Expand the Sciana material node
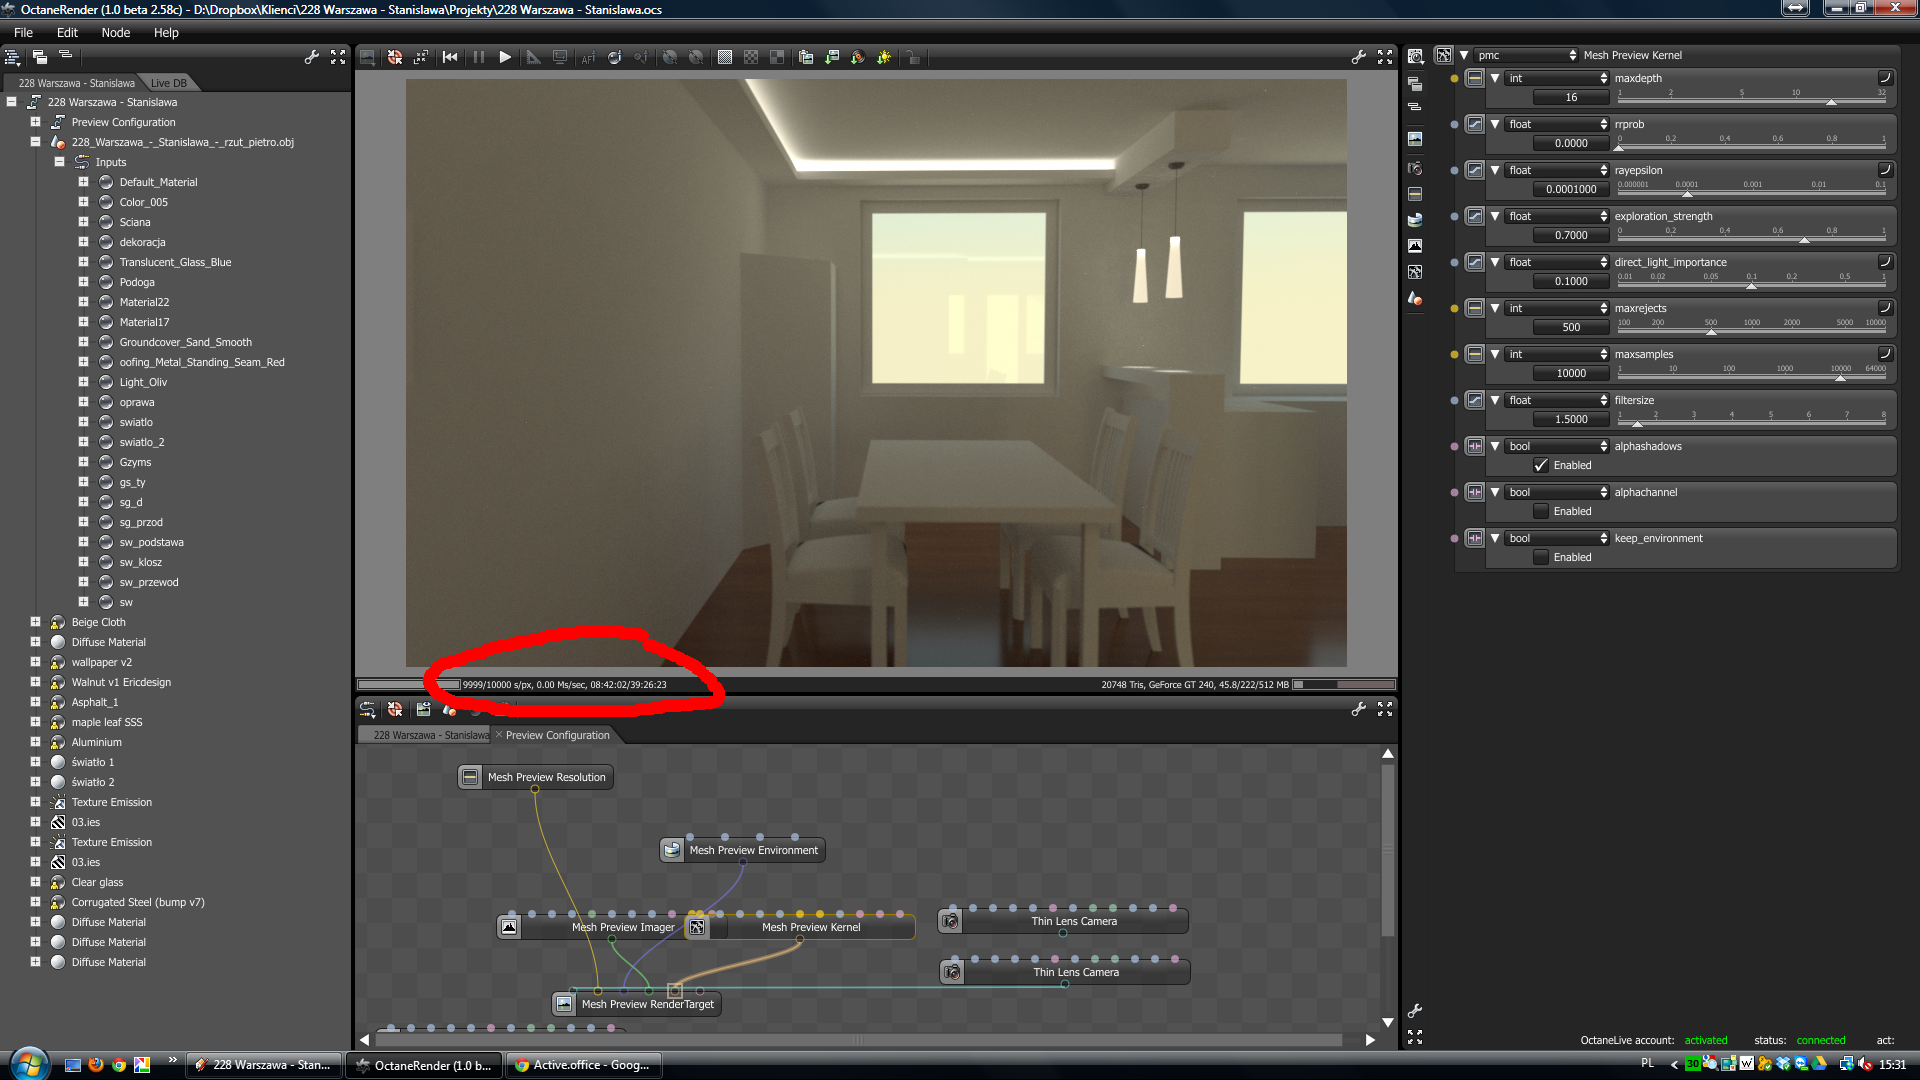 click(84, 222)
